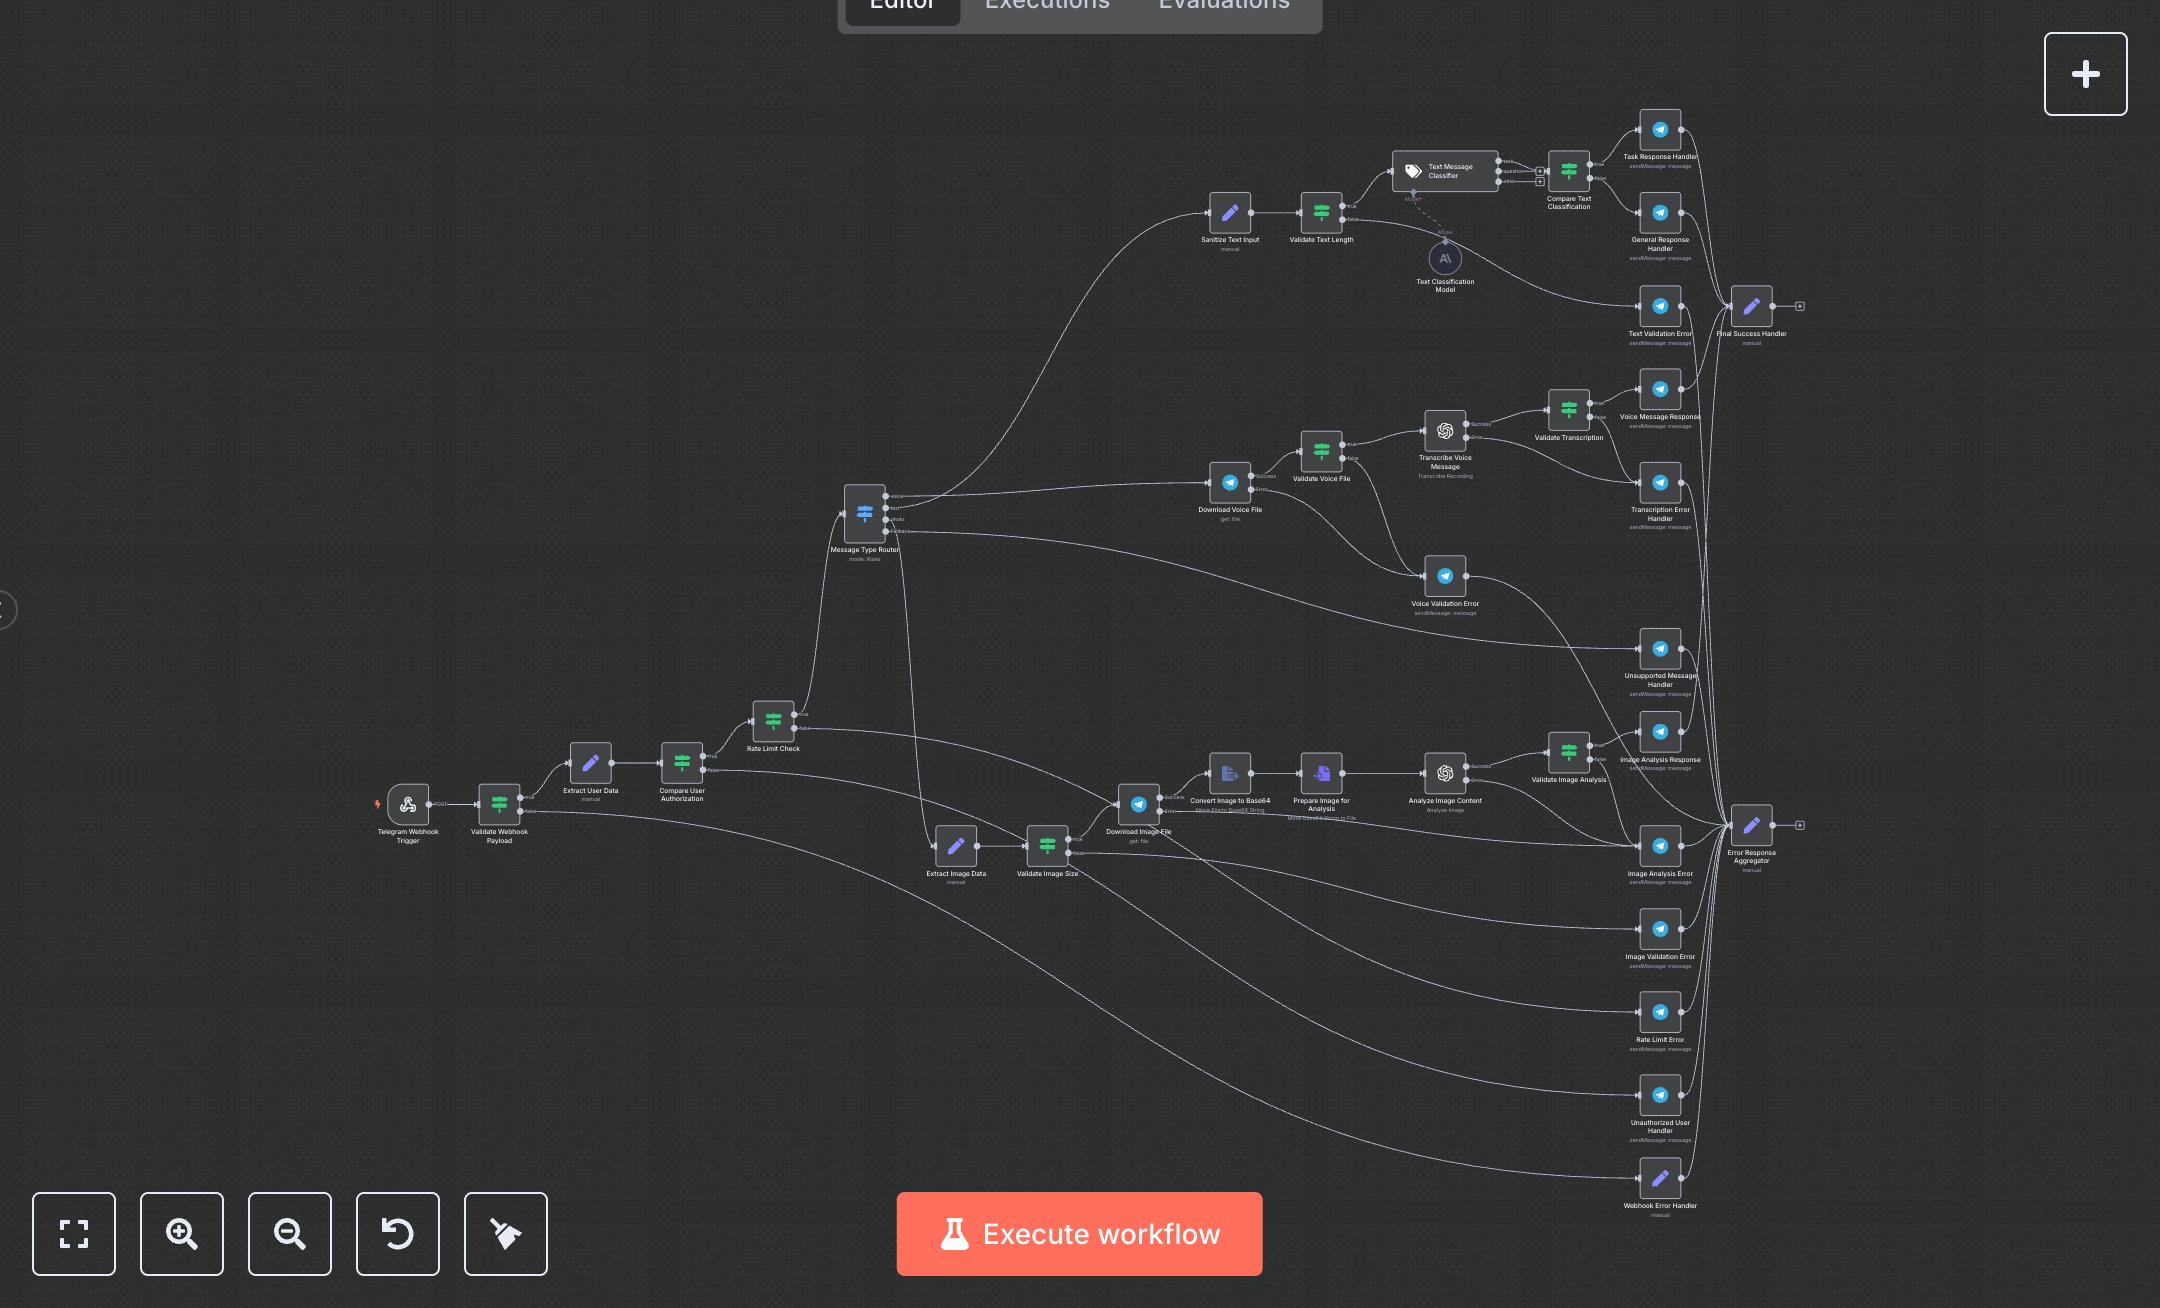This screenshot has width=2160, height=1308.
Task: Click the Telegram Webhook Trigger node
Action: (x=408, y=804)
